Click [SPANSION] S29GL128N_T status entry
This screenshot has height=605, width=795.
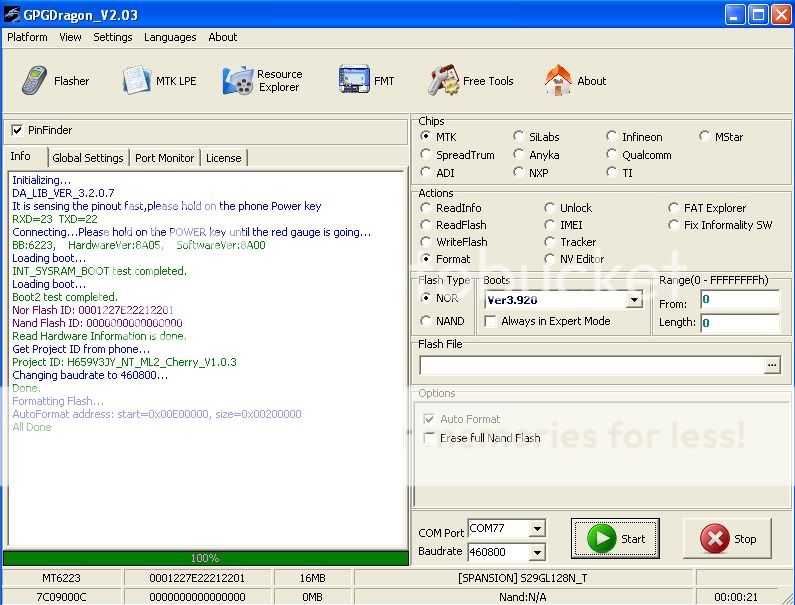pos(523,578)
